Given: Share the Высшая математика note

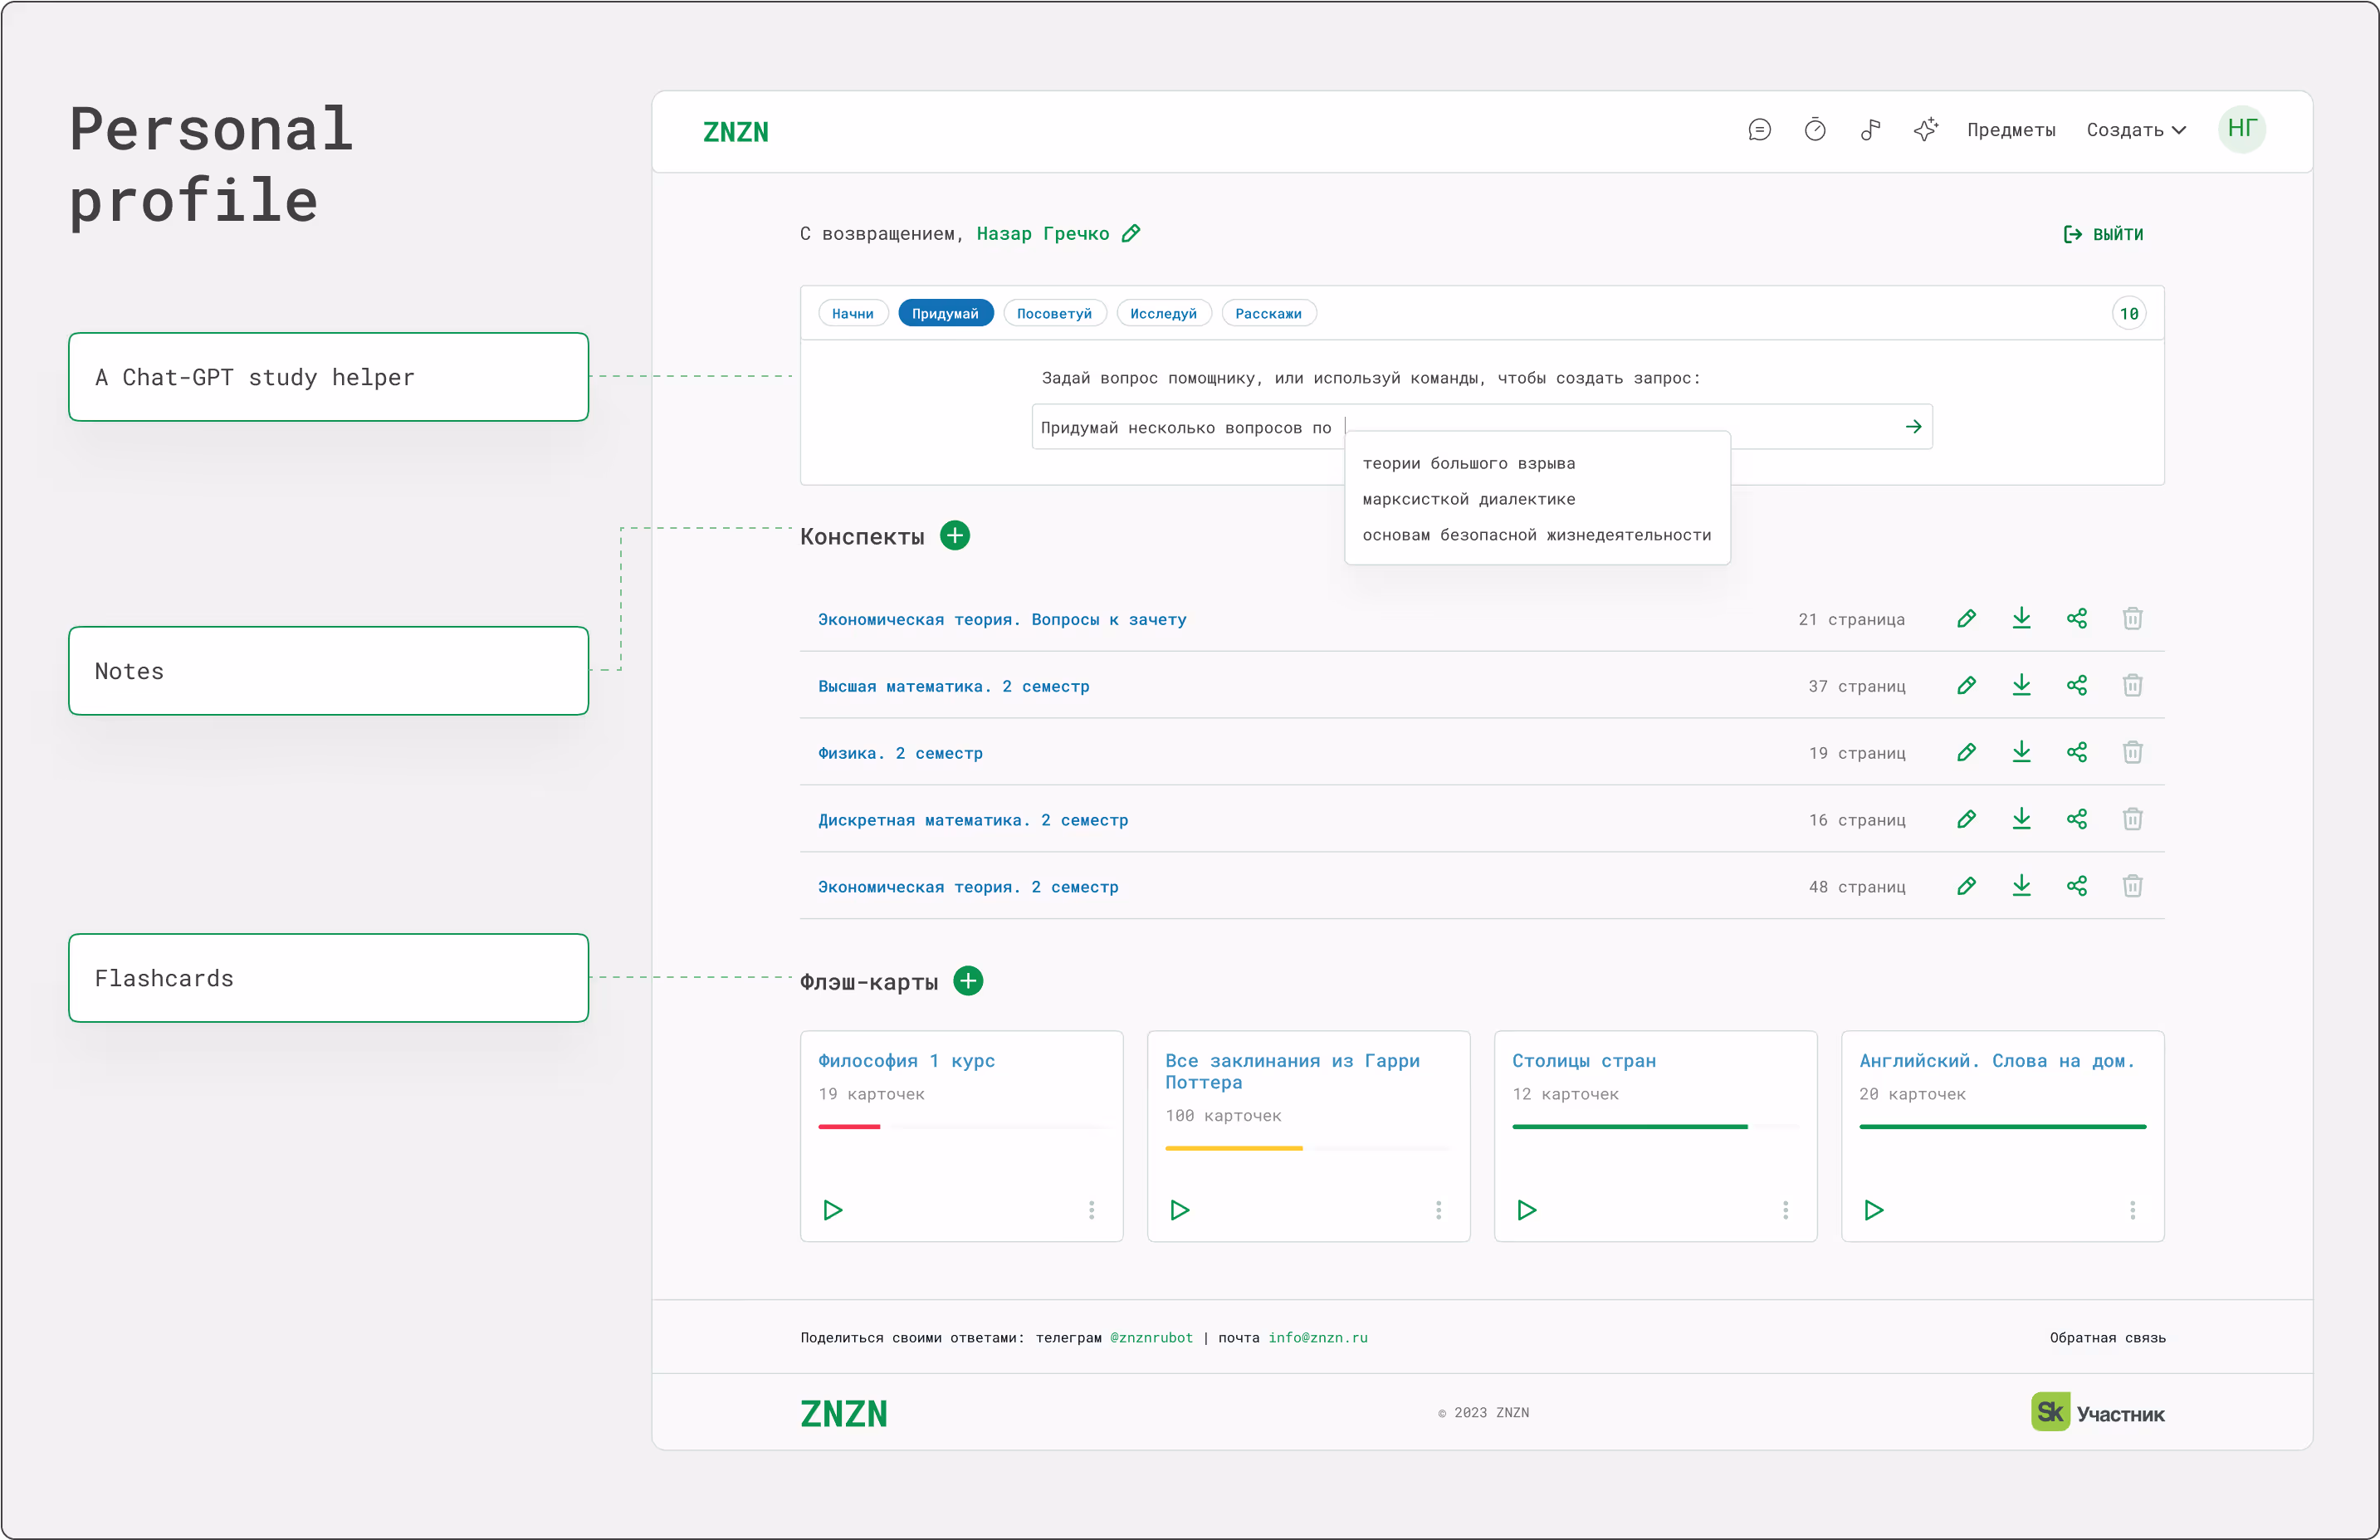Looking at the screenshot, I should [2077, 685].
